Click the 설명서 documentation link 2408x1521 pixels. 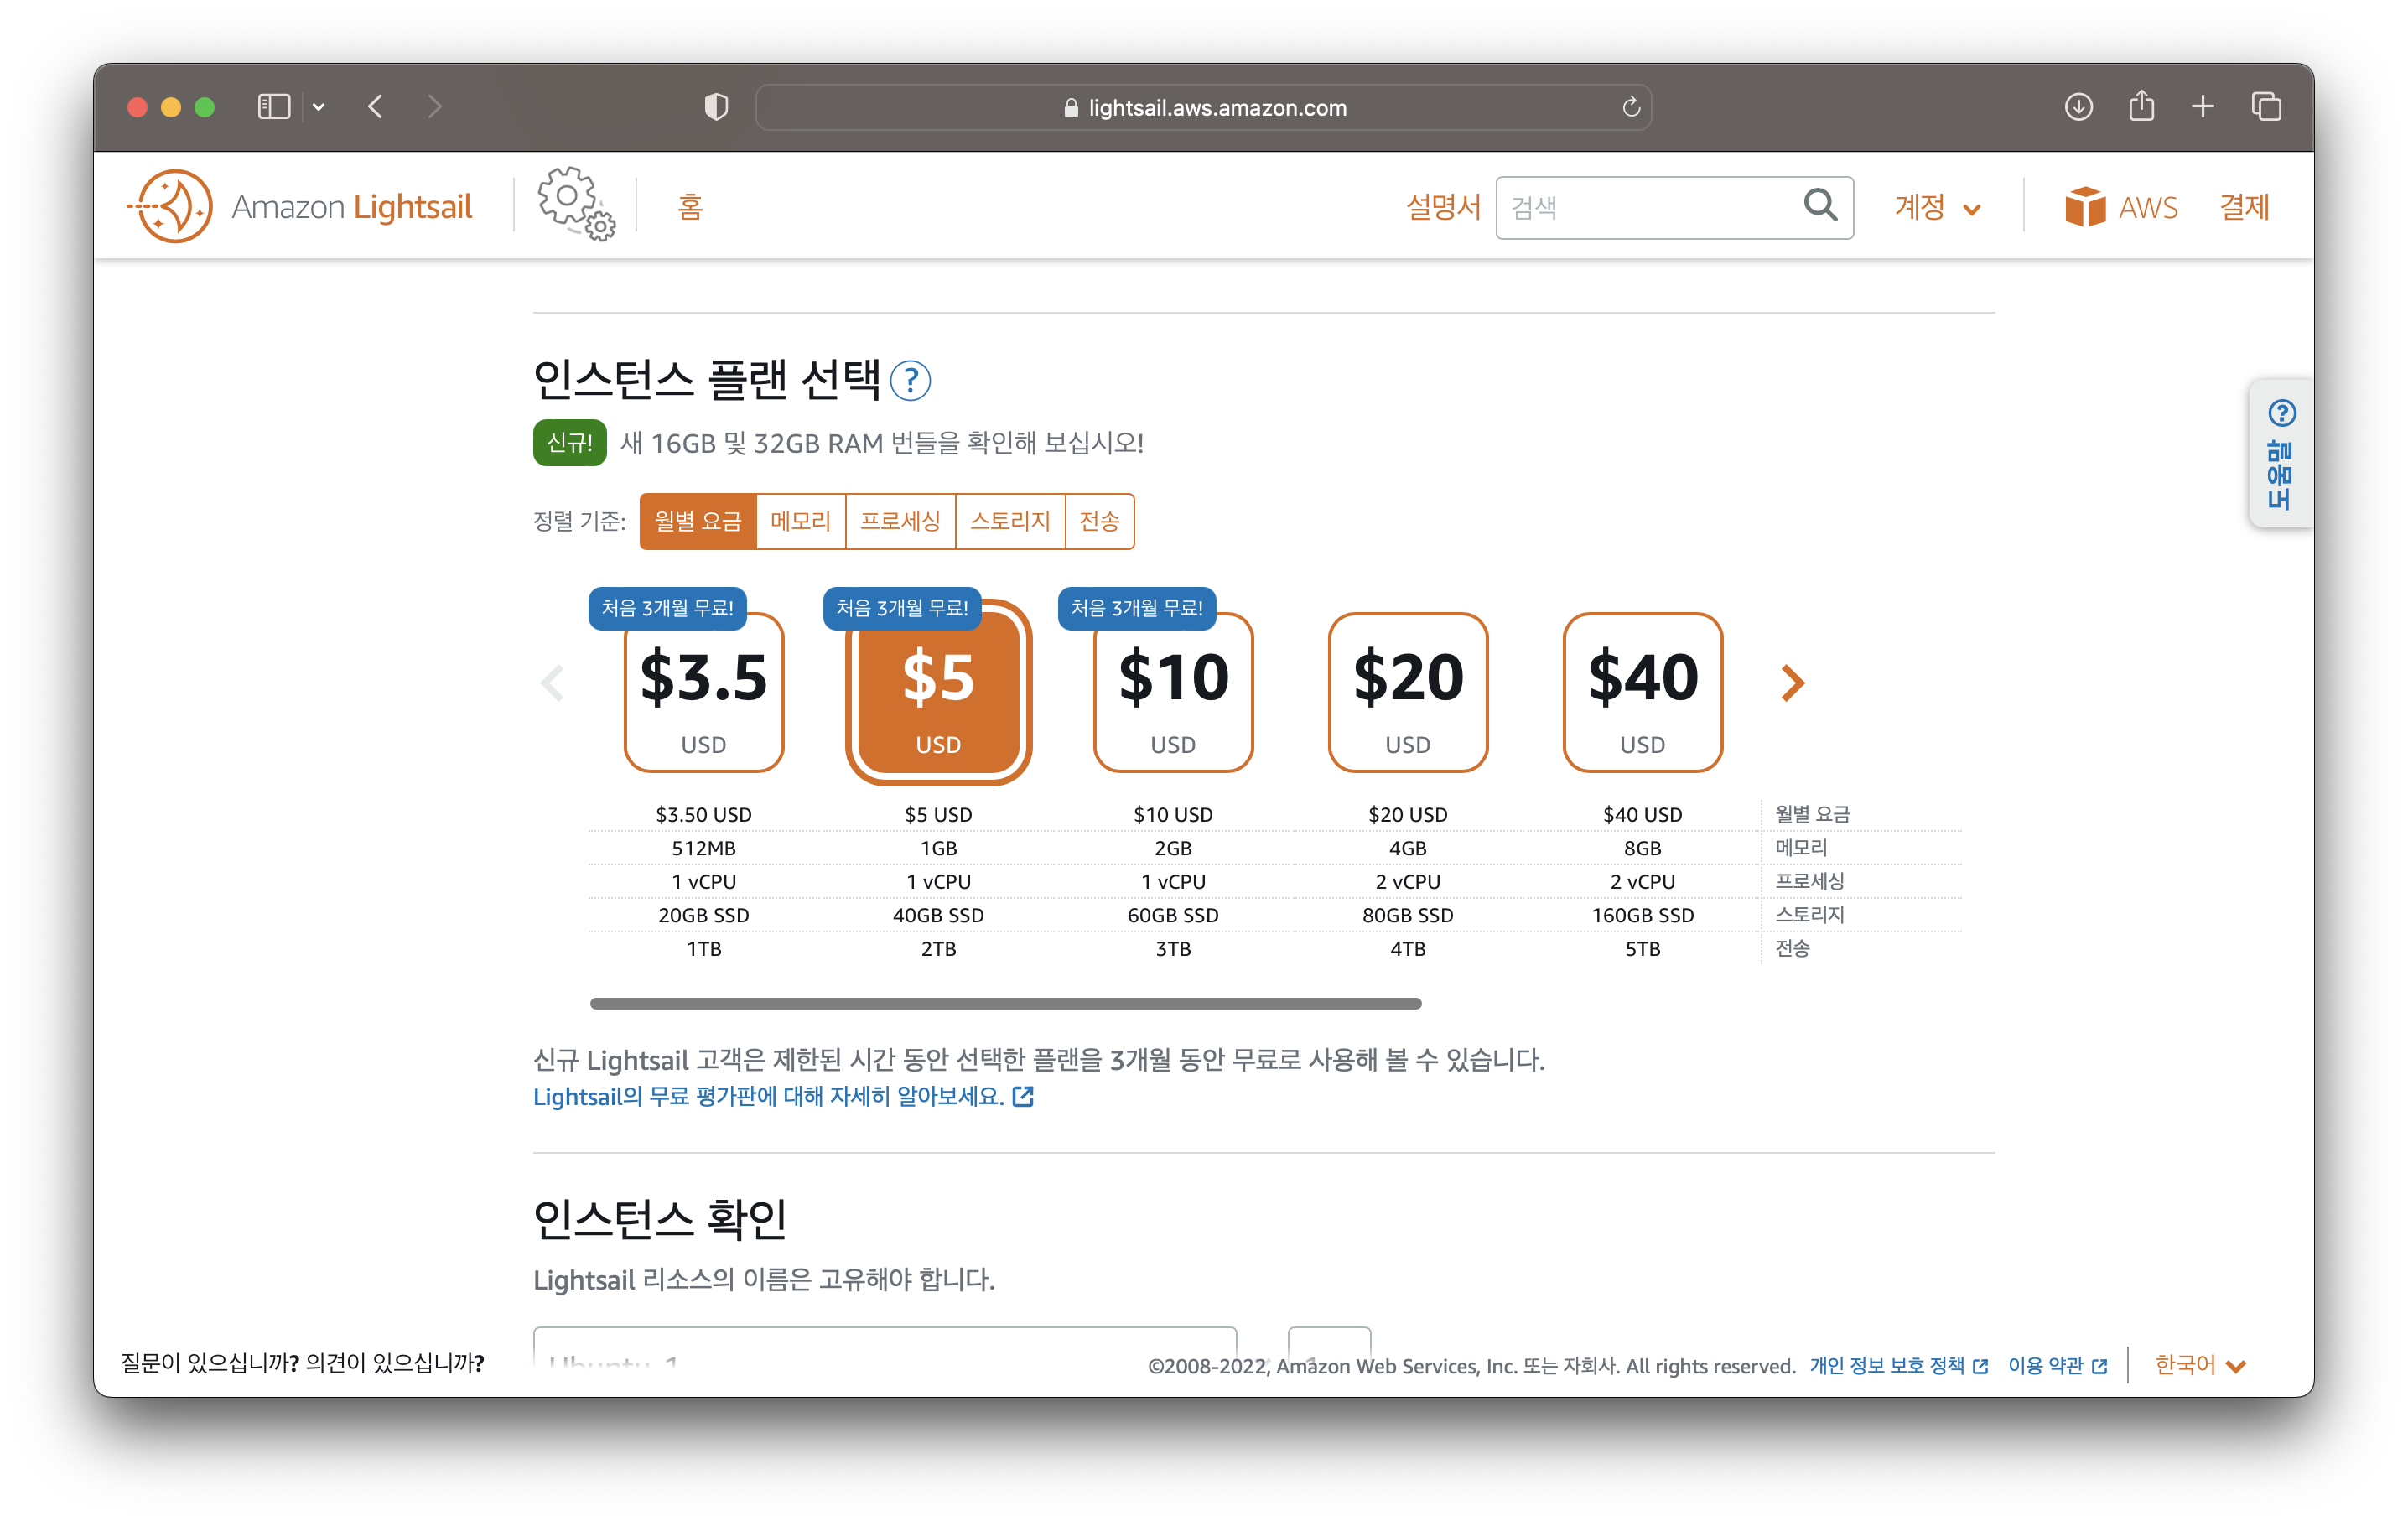(x=1442, y=207)
